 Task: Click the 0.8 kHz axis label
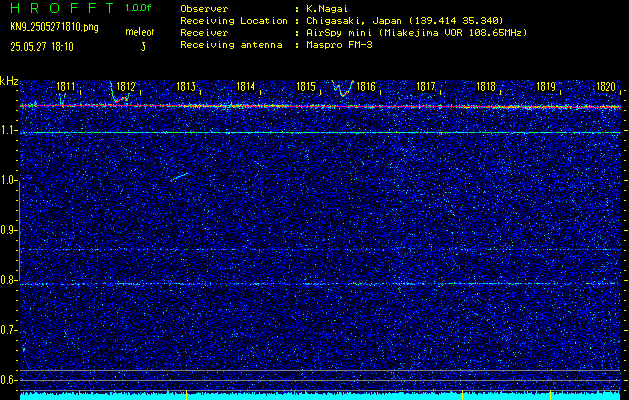(8, 280)
